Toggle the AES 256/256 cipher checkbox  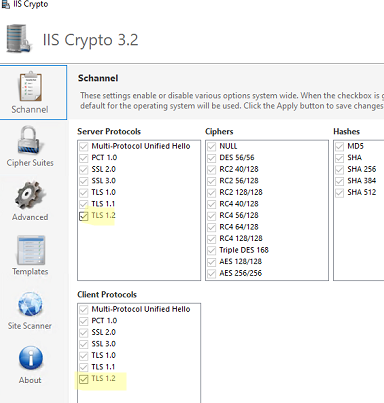point(212,274)
